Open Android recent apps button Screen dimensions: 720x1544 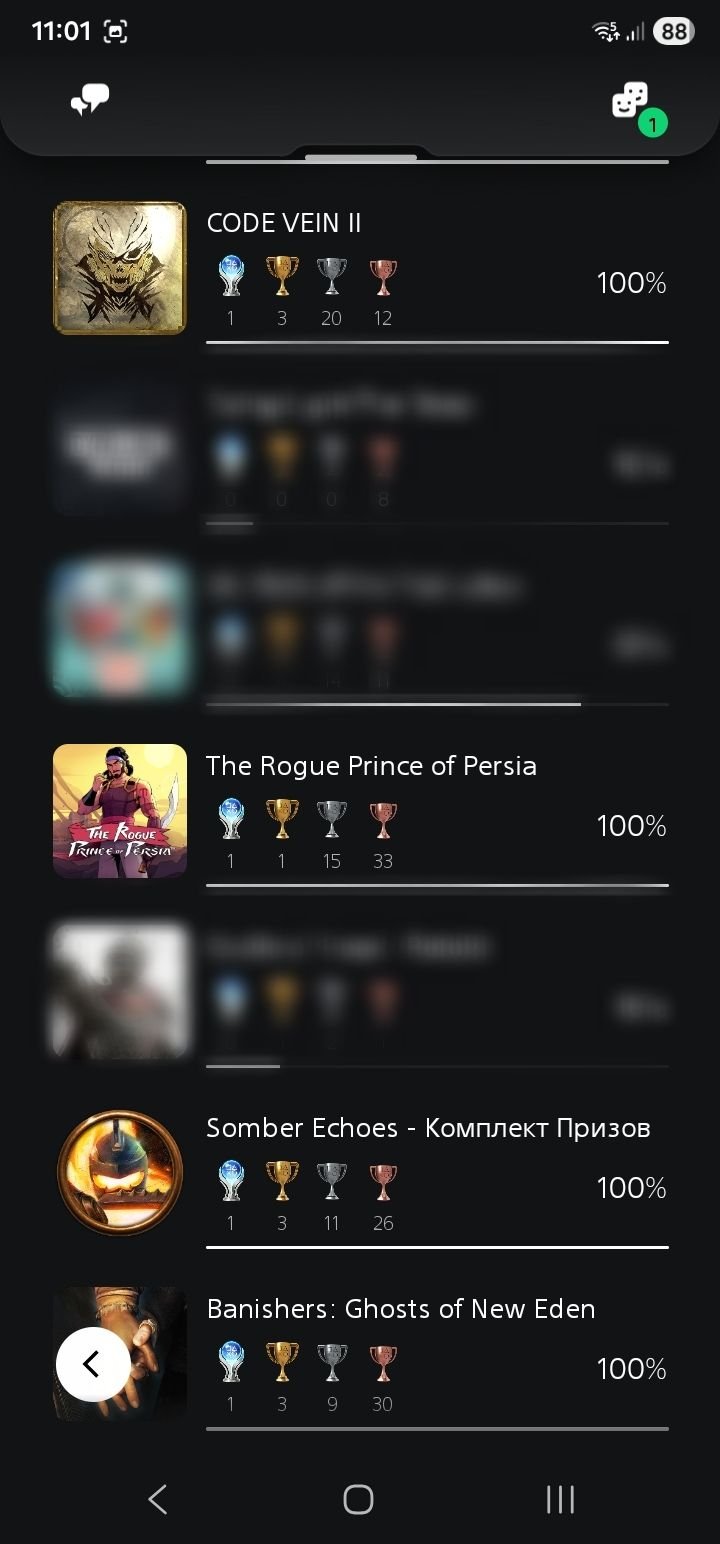click(560, 1499)
